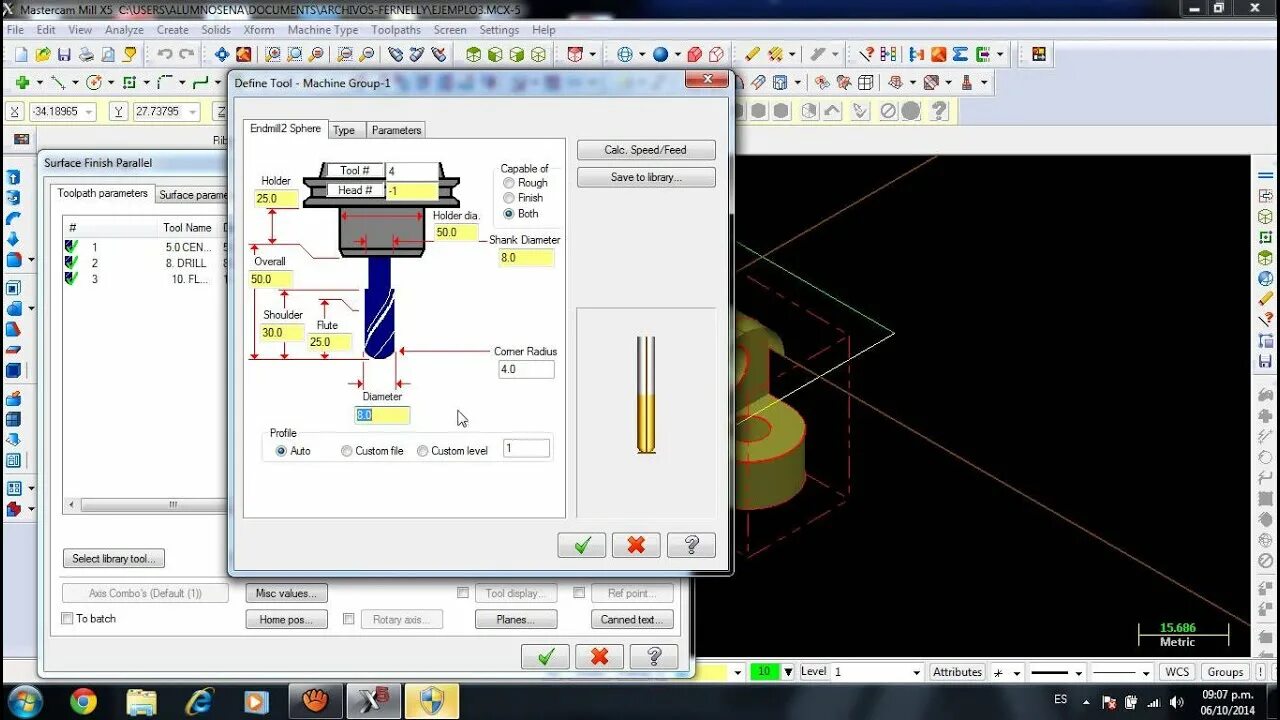Click the Select library tool button
Screen dimensions: 1280x720
pos(114,559)
